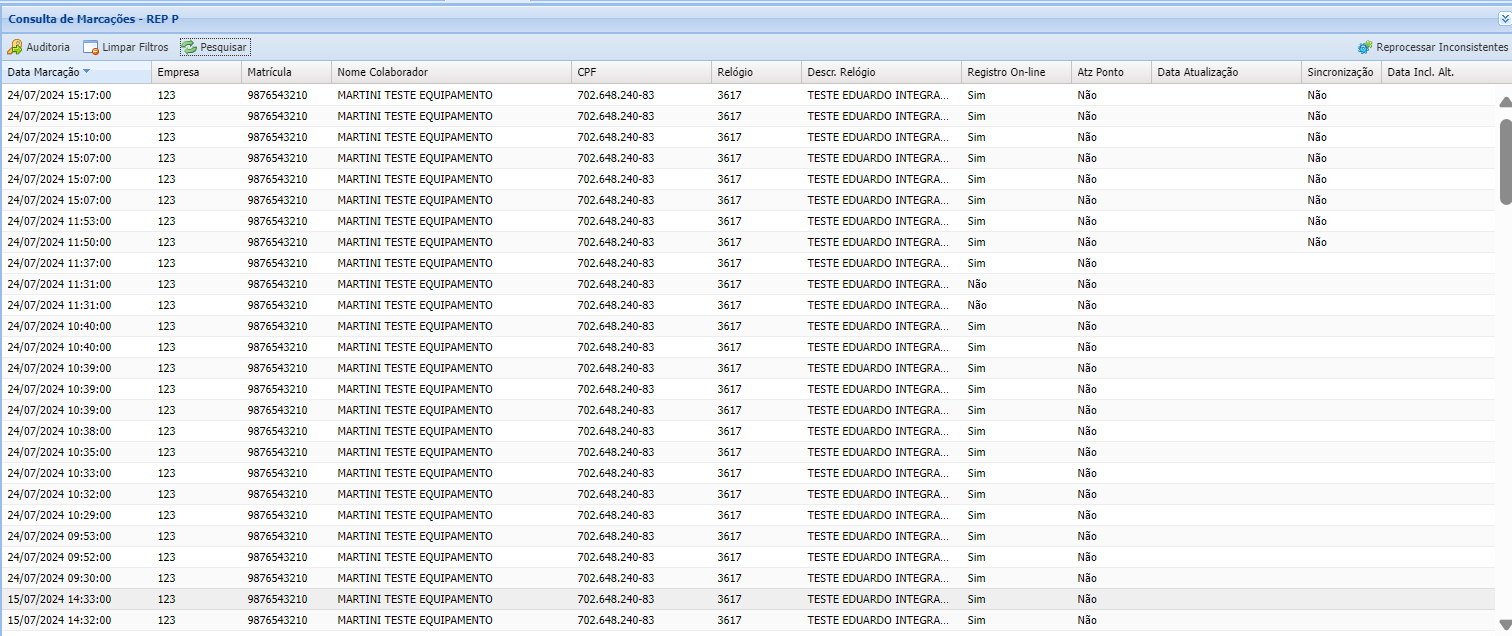Collapse the Consulta de Marcações panel
Viewport: 1512px width, 636px height.
[1503, 19]
